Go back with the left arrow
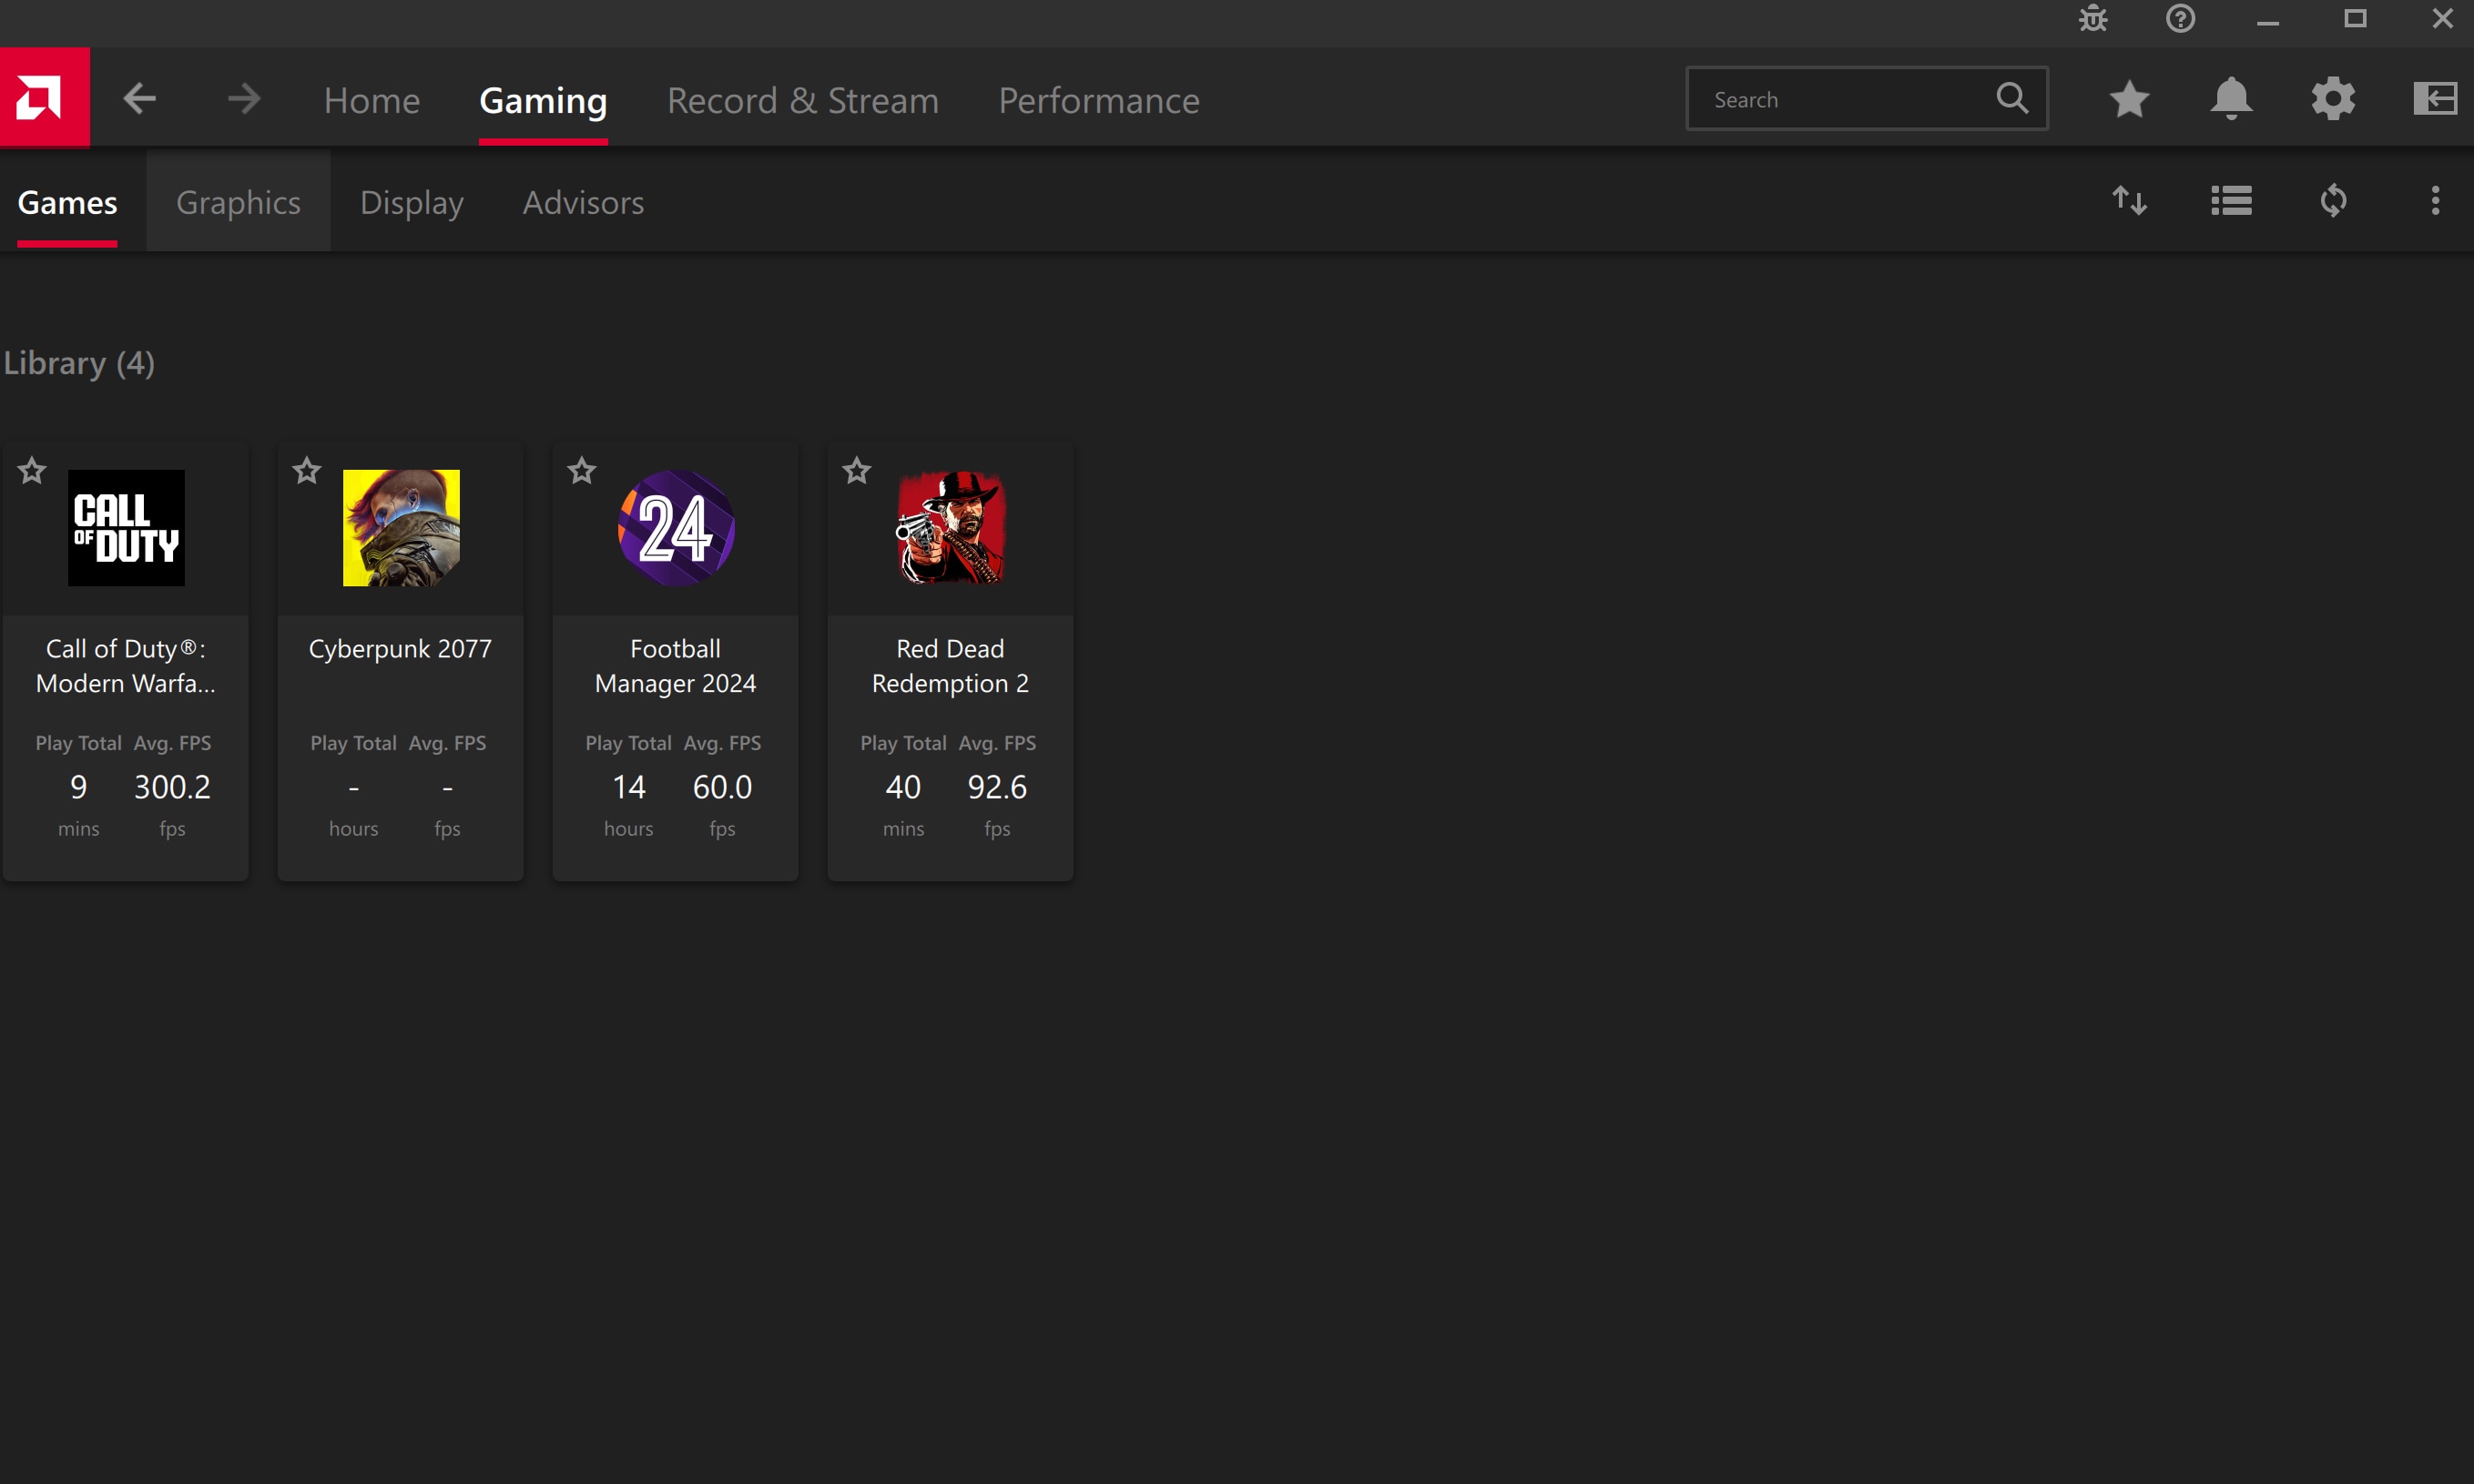The image size is (2474, 1484). click(x=139, y=99)
